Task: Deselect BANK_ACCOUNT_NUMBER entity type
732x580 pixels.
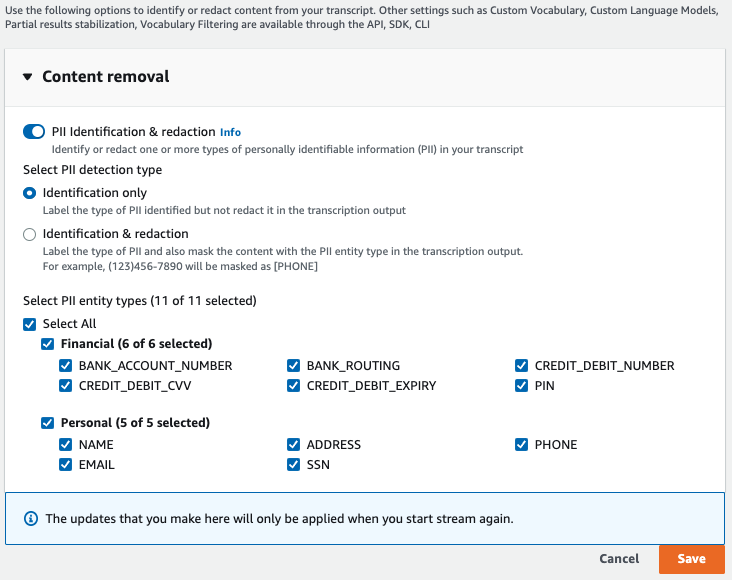Action: pos(66,366)
